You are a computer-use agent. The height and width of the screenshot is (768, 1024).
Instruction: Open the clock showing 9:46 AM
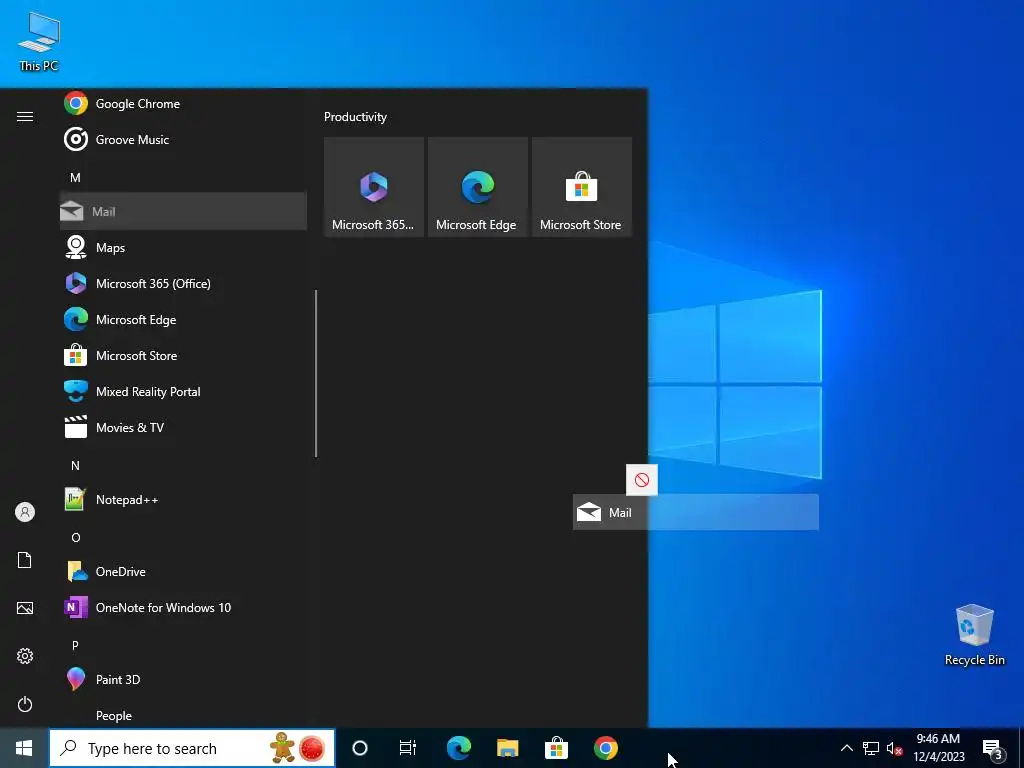[938, 748]
